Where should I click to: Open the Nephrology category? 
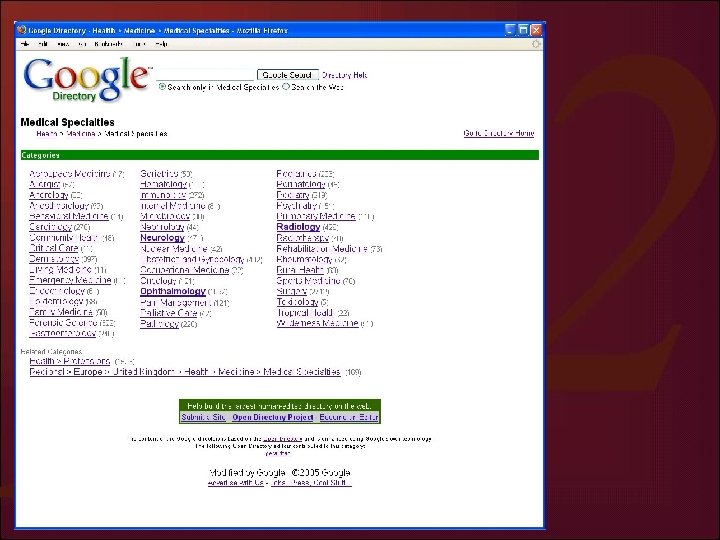(163, 227)
